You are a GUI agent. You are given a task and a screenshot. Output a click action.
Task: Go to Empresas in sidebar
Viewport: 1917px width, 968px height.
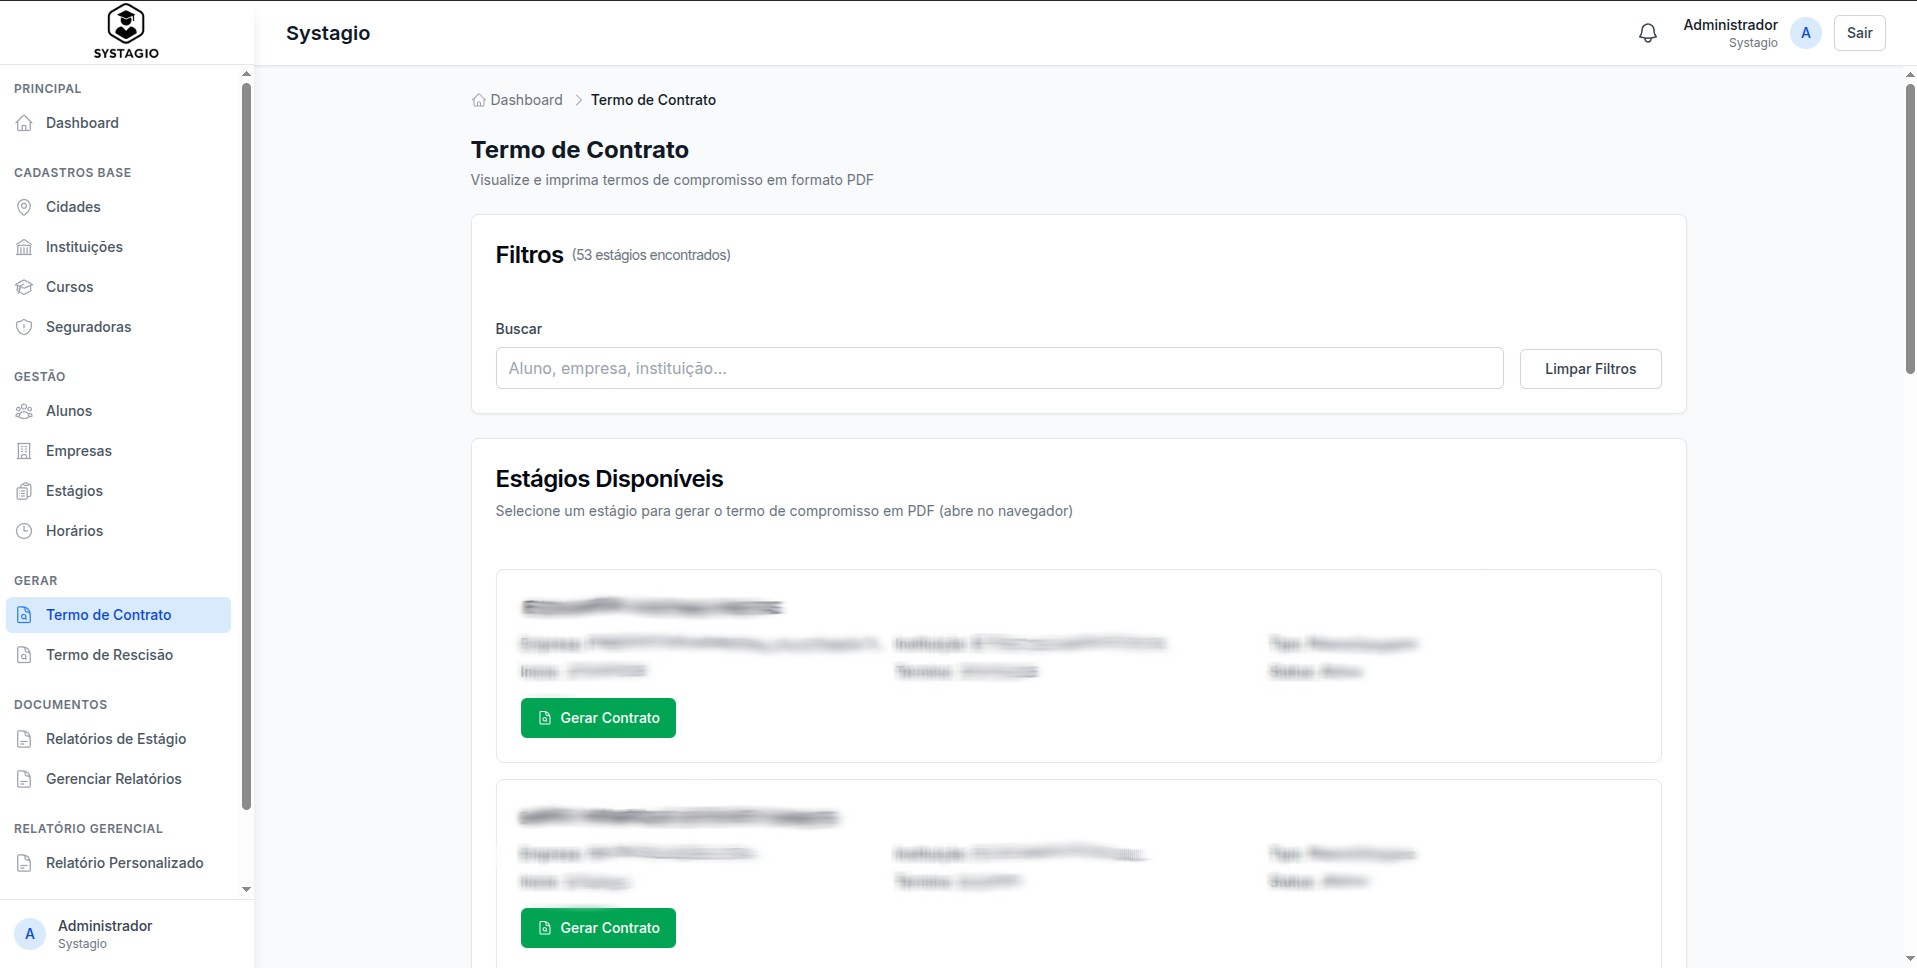[79, 451]
